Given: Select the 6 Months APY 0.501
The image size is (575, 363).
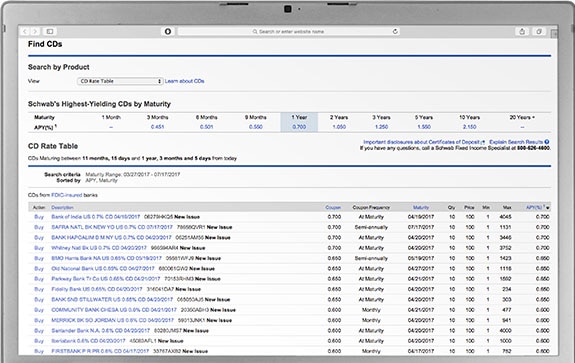Looking at the screenshot, I should [x=206, y=127].
